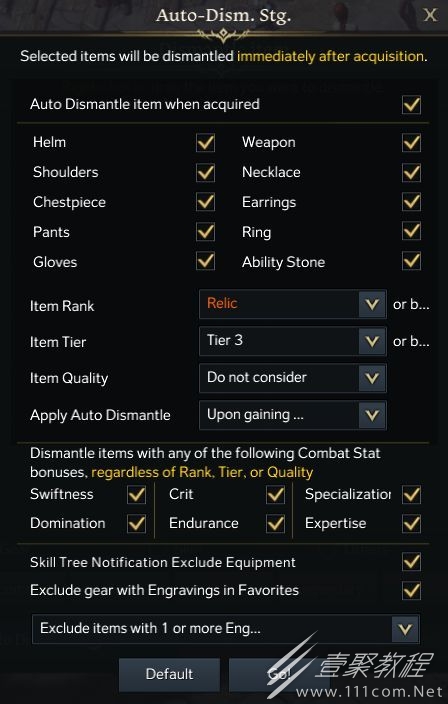The height and width of the screenshot is (704, 448).
Task: Expand the Item Tier dropdown
Action: (x=293, y=341)
